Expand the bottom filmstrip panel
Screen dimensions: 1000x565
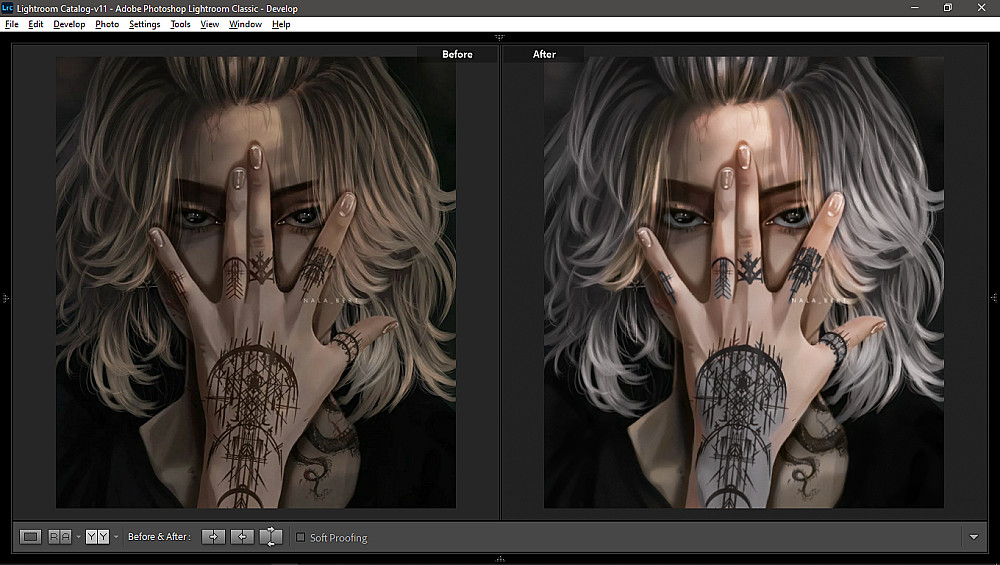click(x=500, y=559)
